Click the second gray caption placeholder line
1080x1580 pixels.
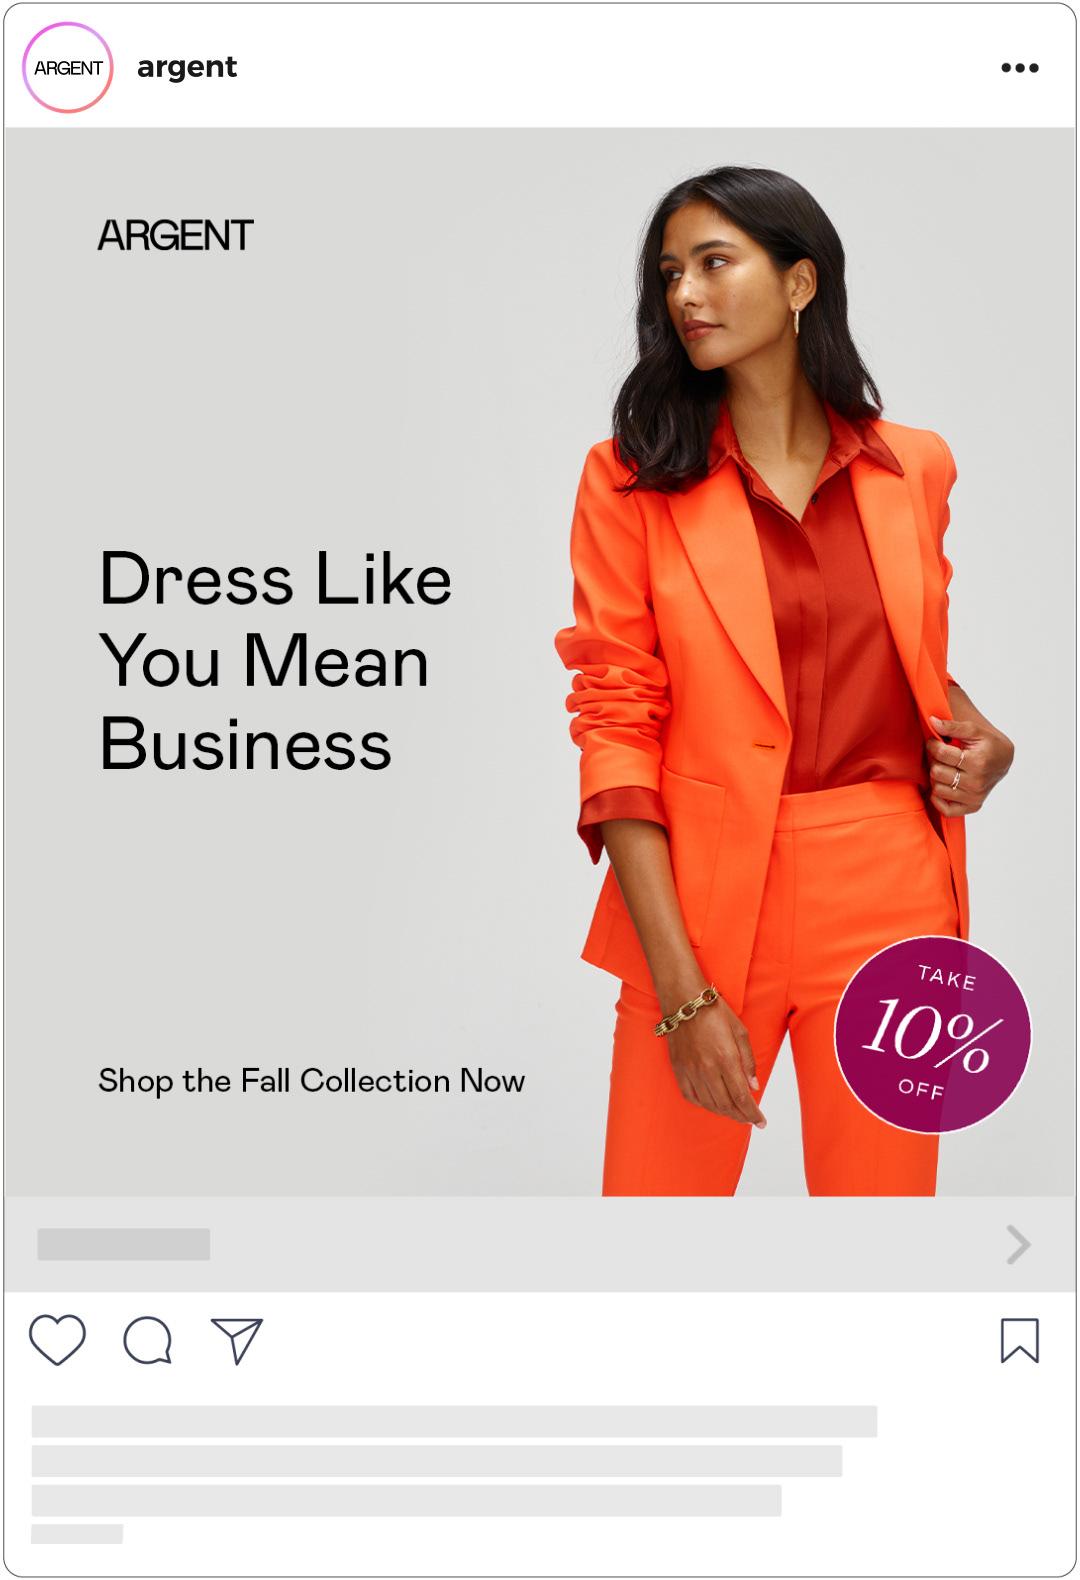coord(437,1461)
